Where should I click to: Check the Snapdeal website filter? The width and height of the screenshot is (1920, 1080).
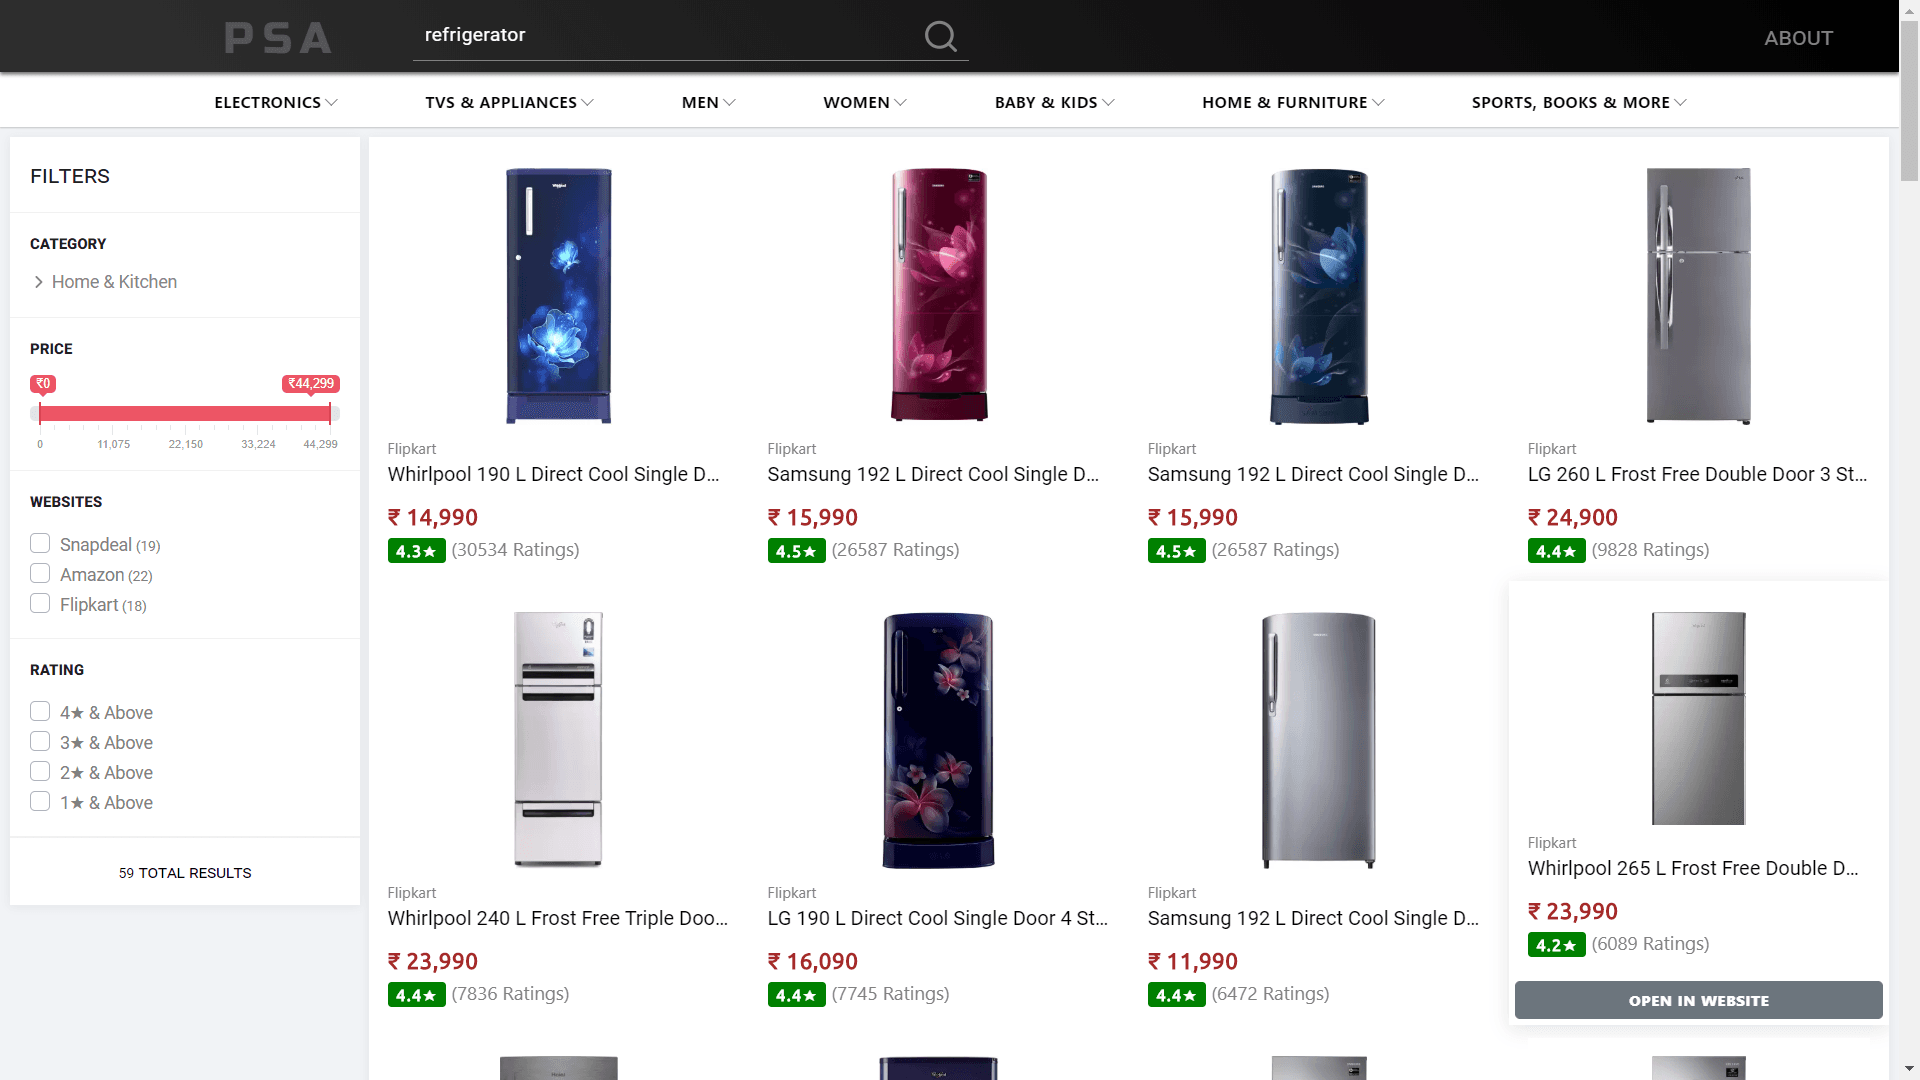(40, 544)
